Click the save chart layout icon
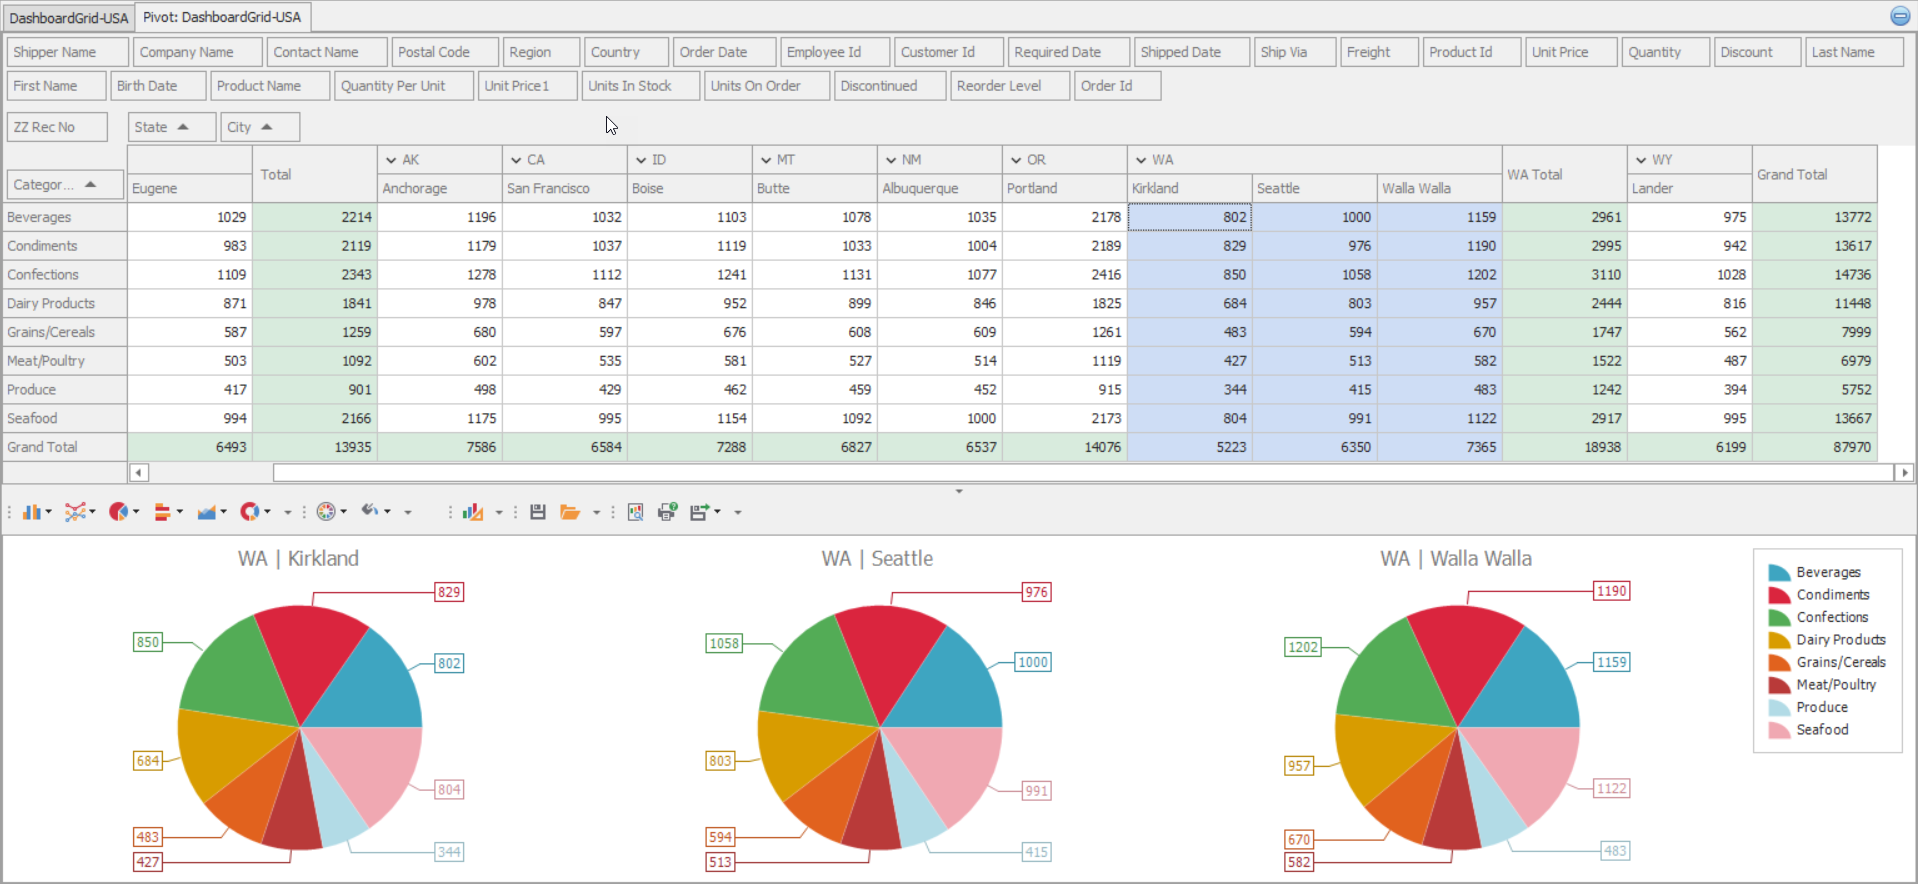 537,512
